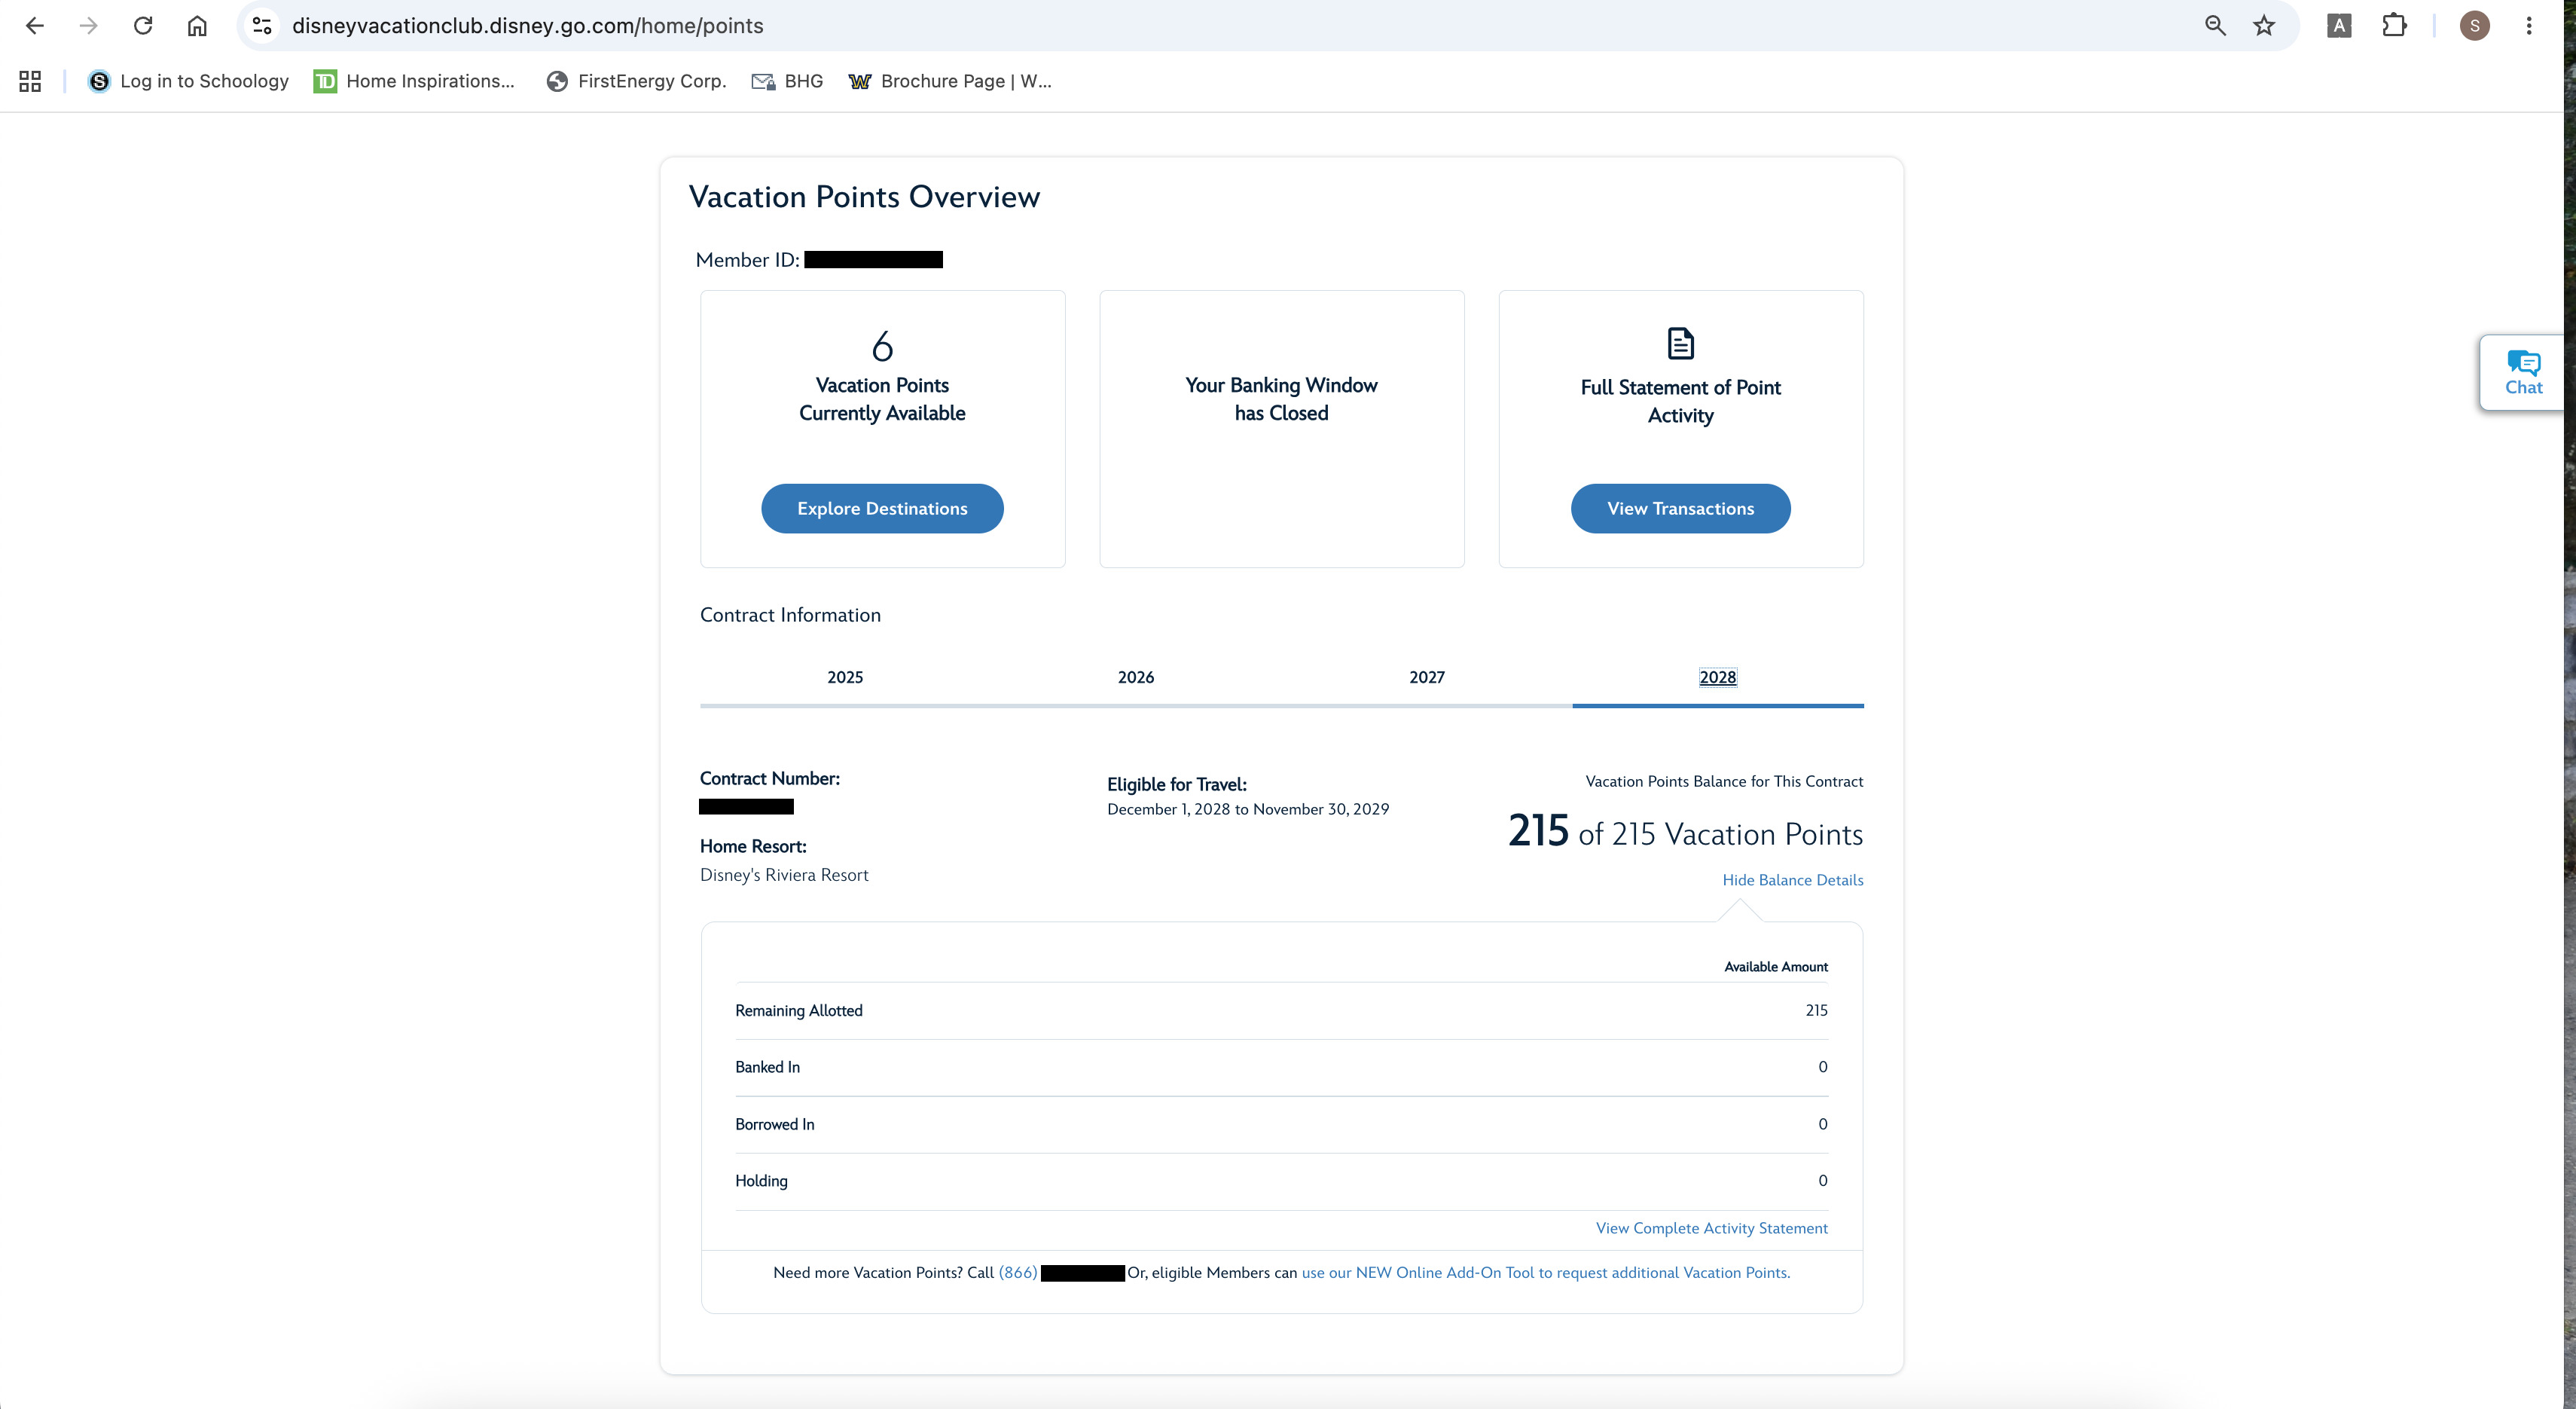Image resolution: width=2576 pixels, height=1409 pixels.
Task: Open the Log in to Schoology bookmark
Action: pyautogui.click(x=188, y=81)
